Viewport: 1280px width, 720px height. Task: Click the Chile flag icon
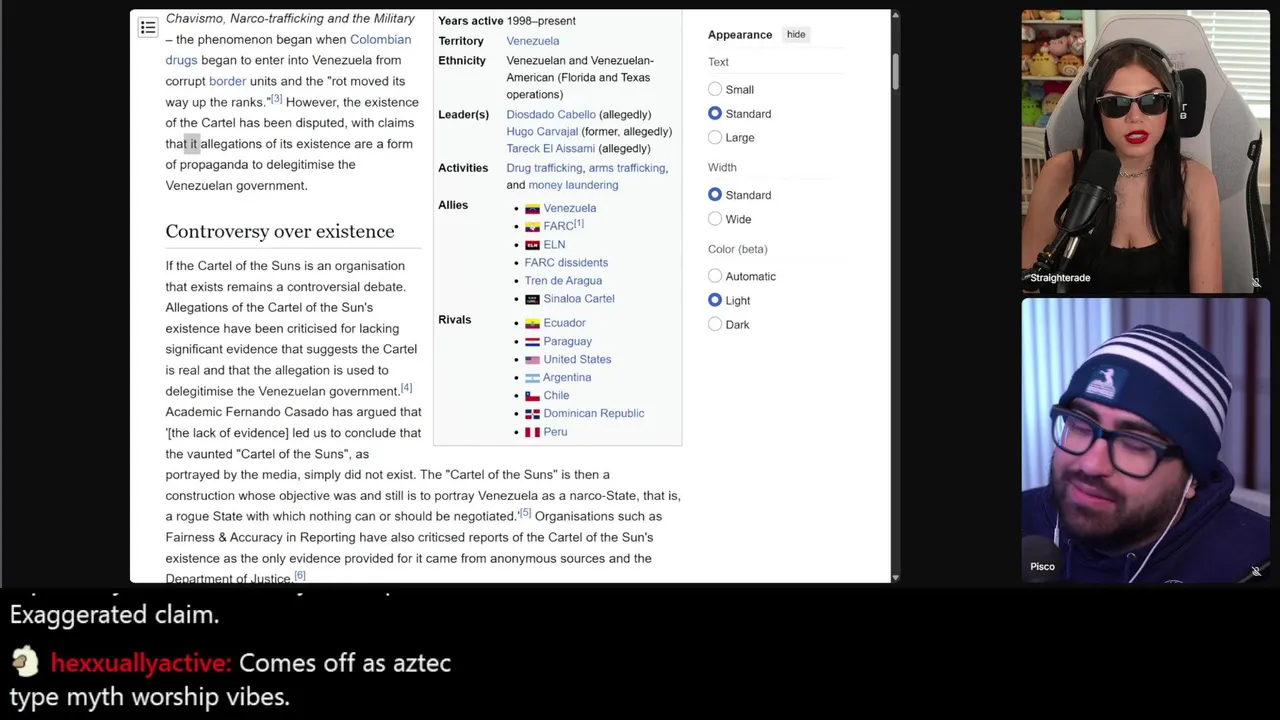[x=532, y=395]
